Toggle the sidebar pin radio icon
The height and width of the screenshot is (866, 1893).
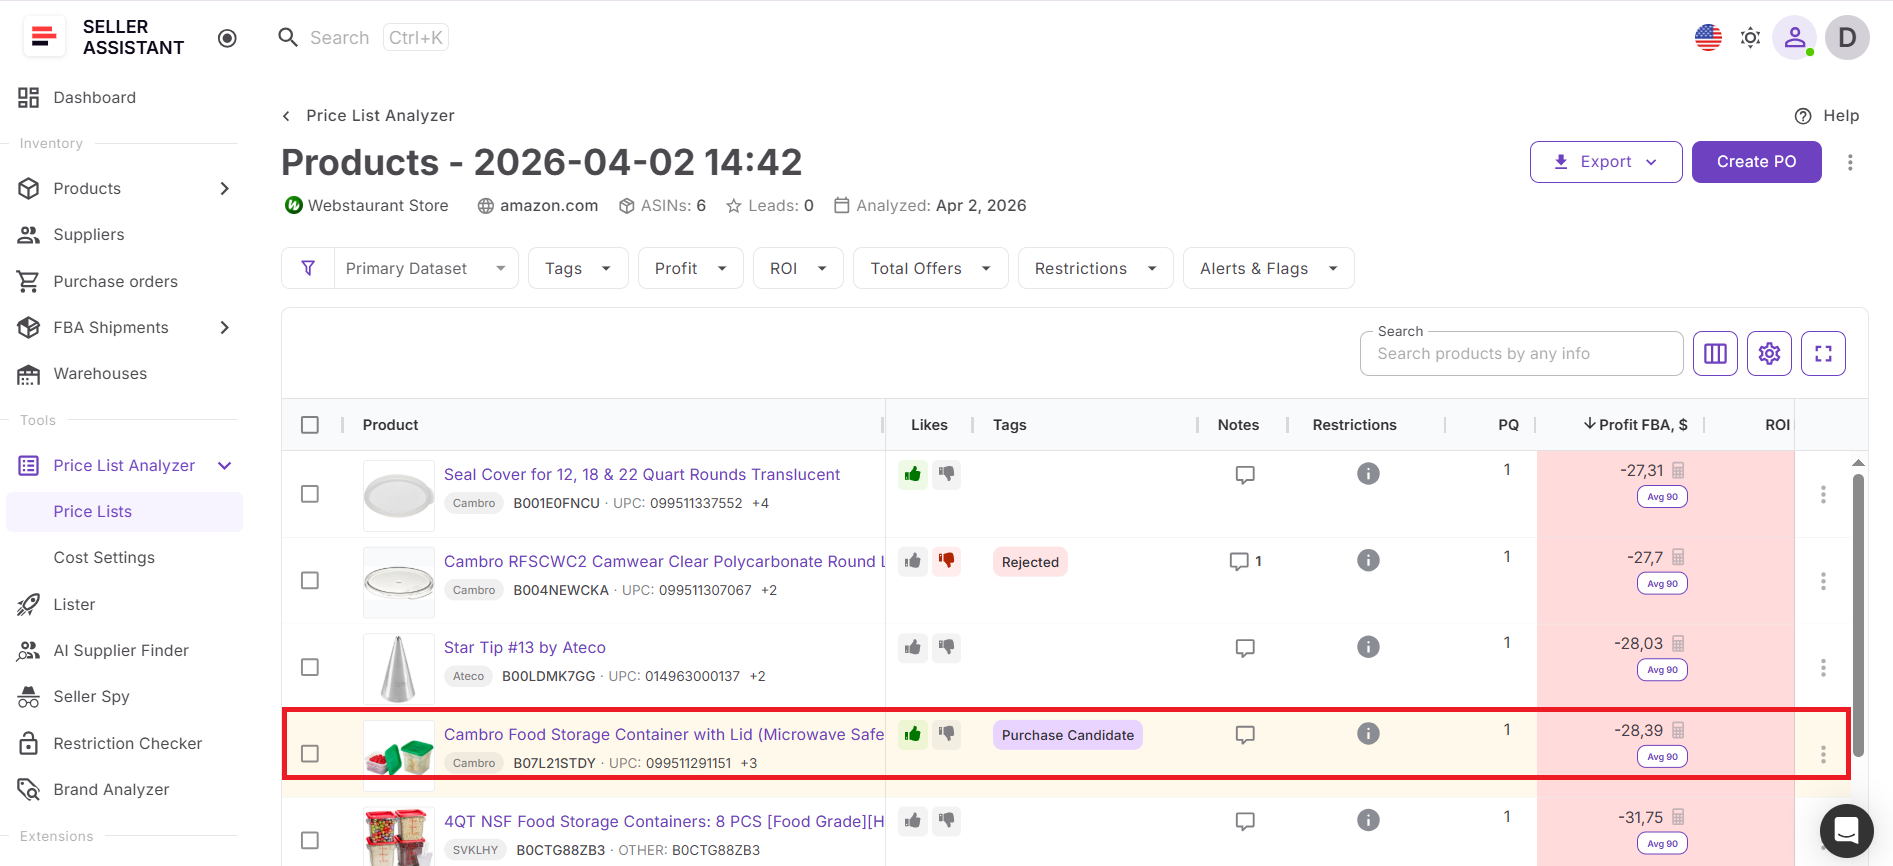click(x=227, y=38)
